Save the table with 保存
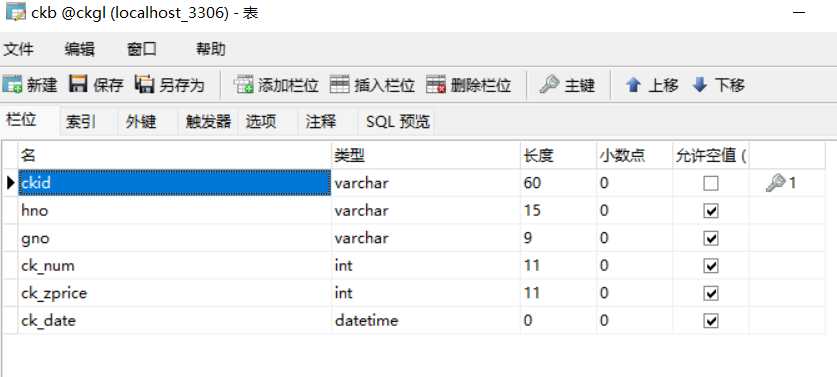Viewport: 837px width, 377px height. point(97,84)
